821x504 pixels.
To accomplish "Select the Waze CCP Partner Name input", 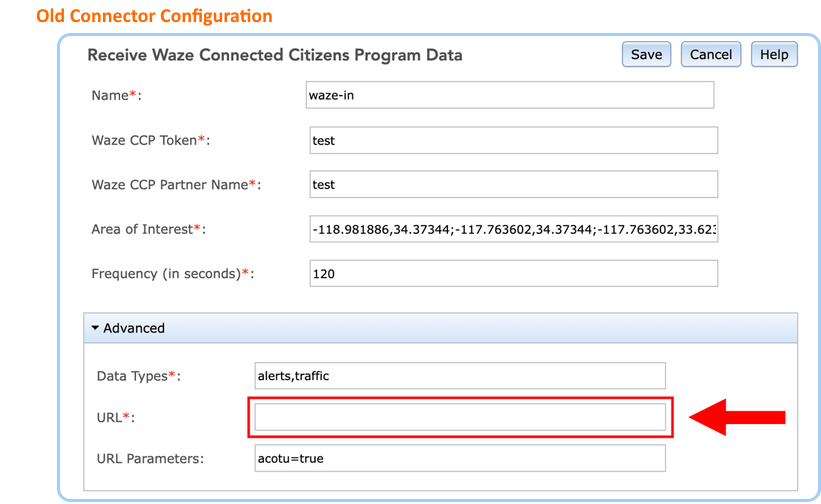I will pyautogui.click(x=513, y=185).
